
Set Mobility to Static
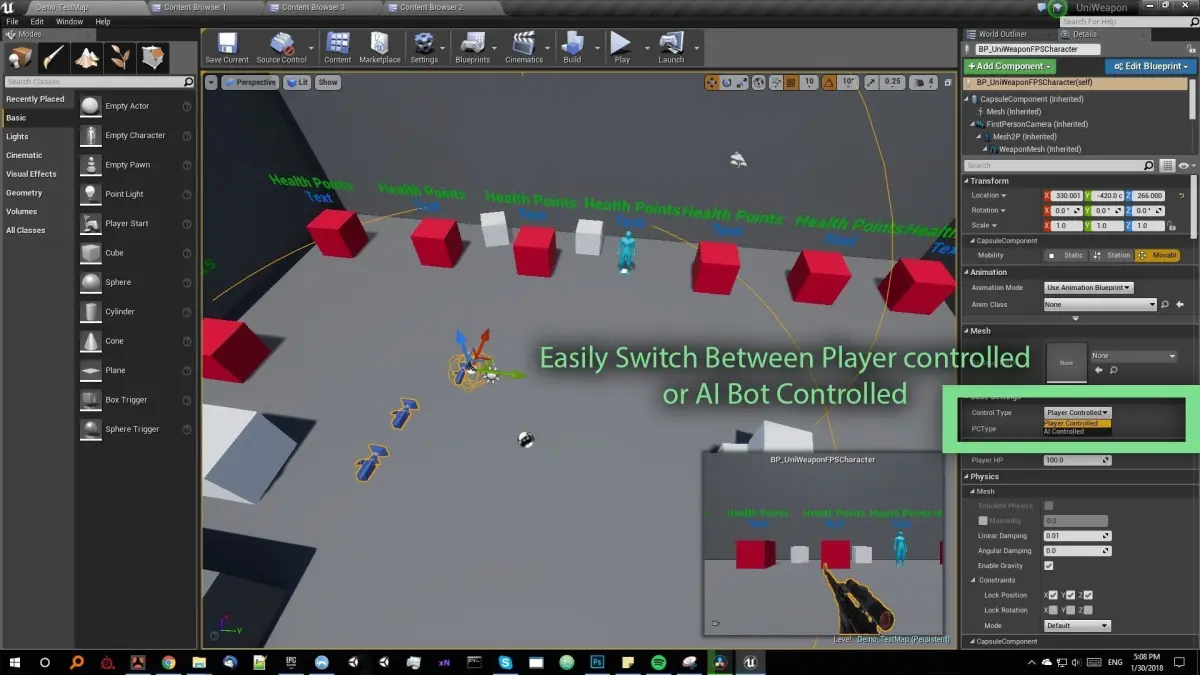[x=1066, y=255]
